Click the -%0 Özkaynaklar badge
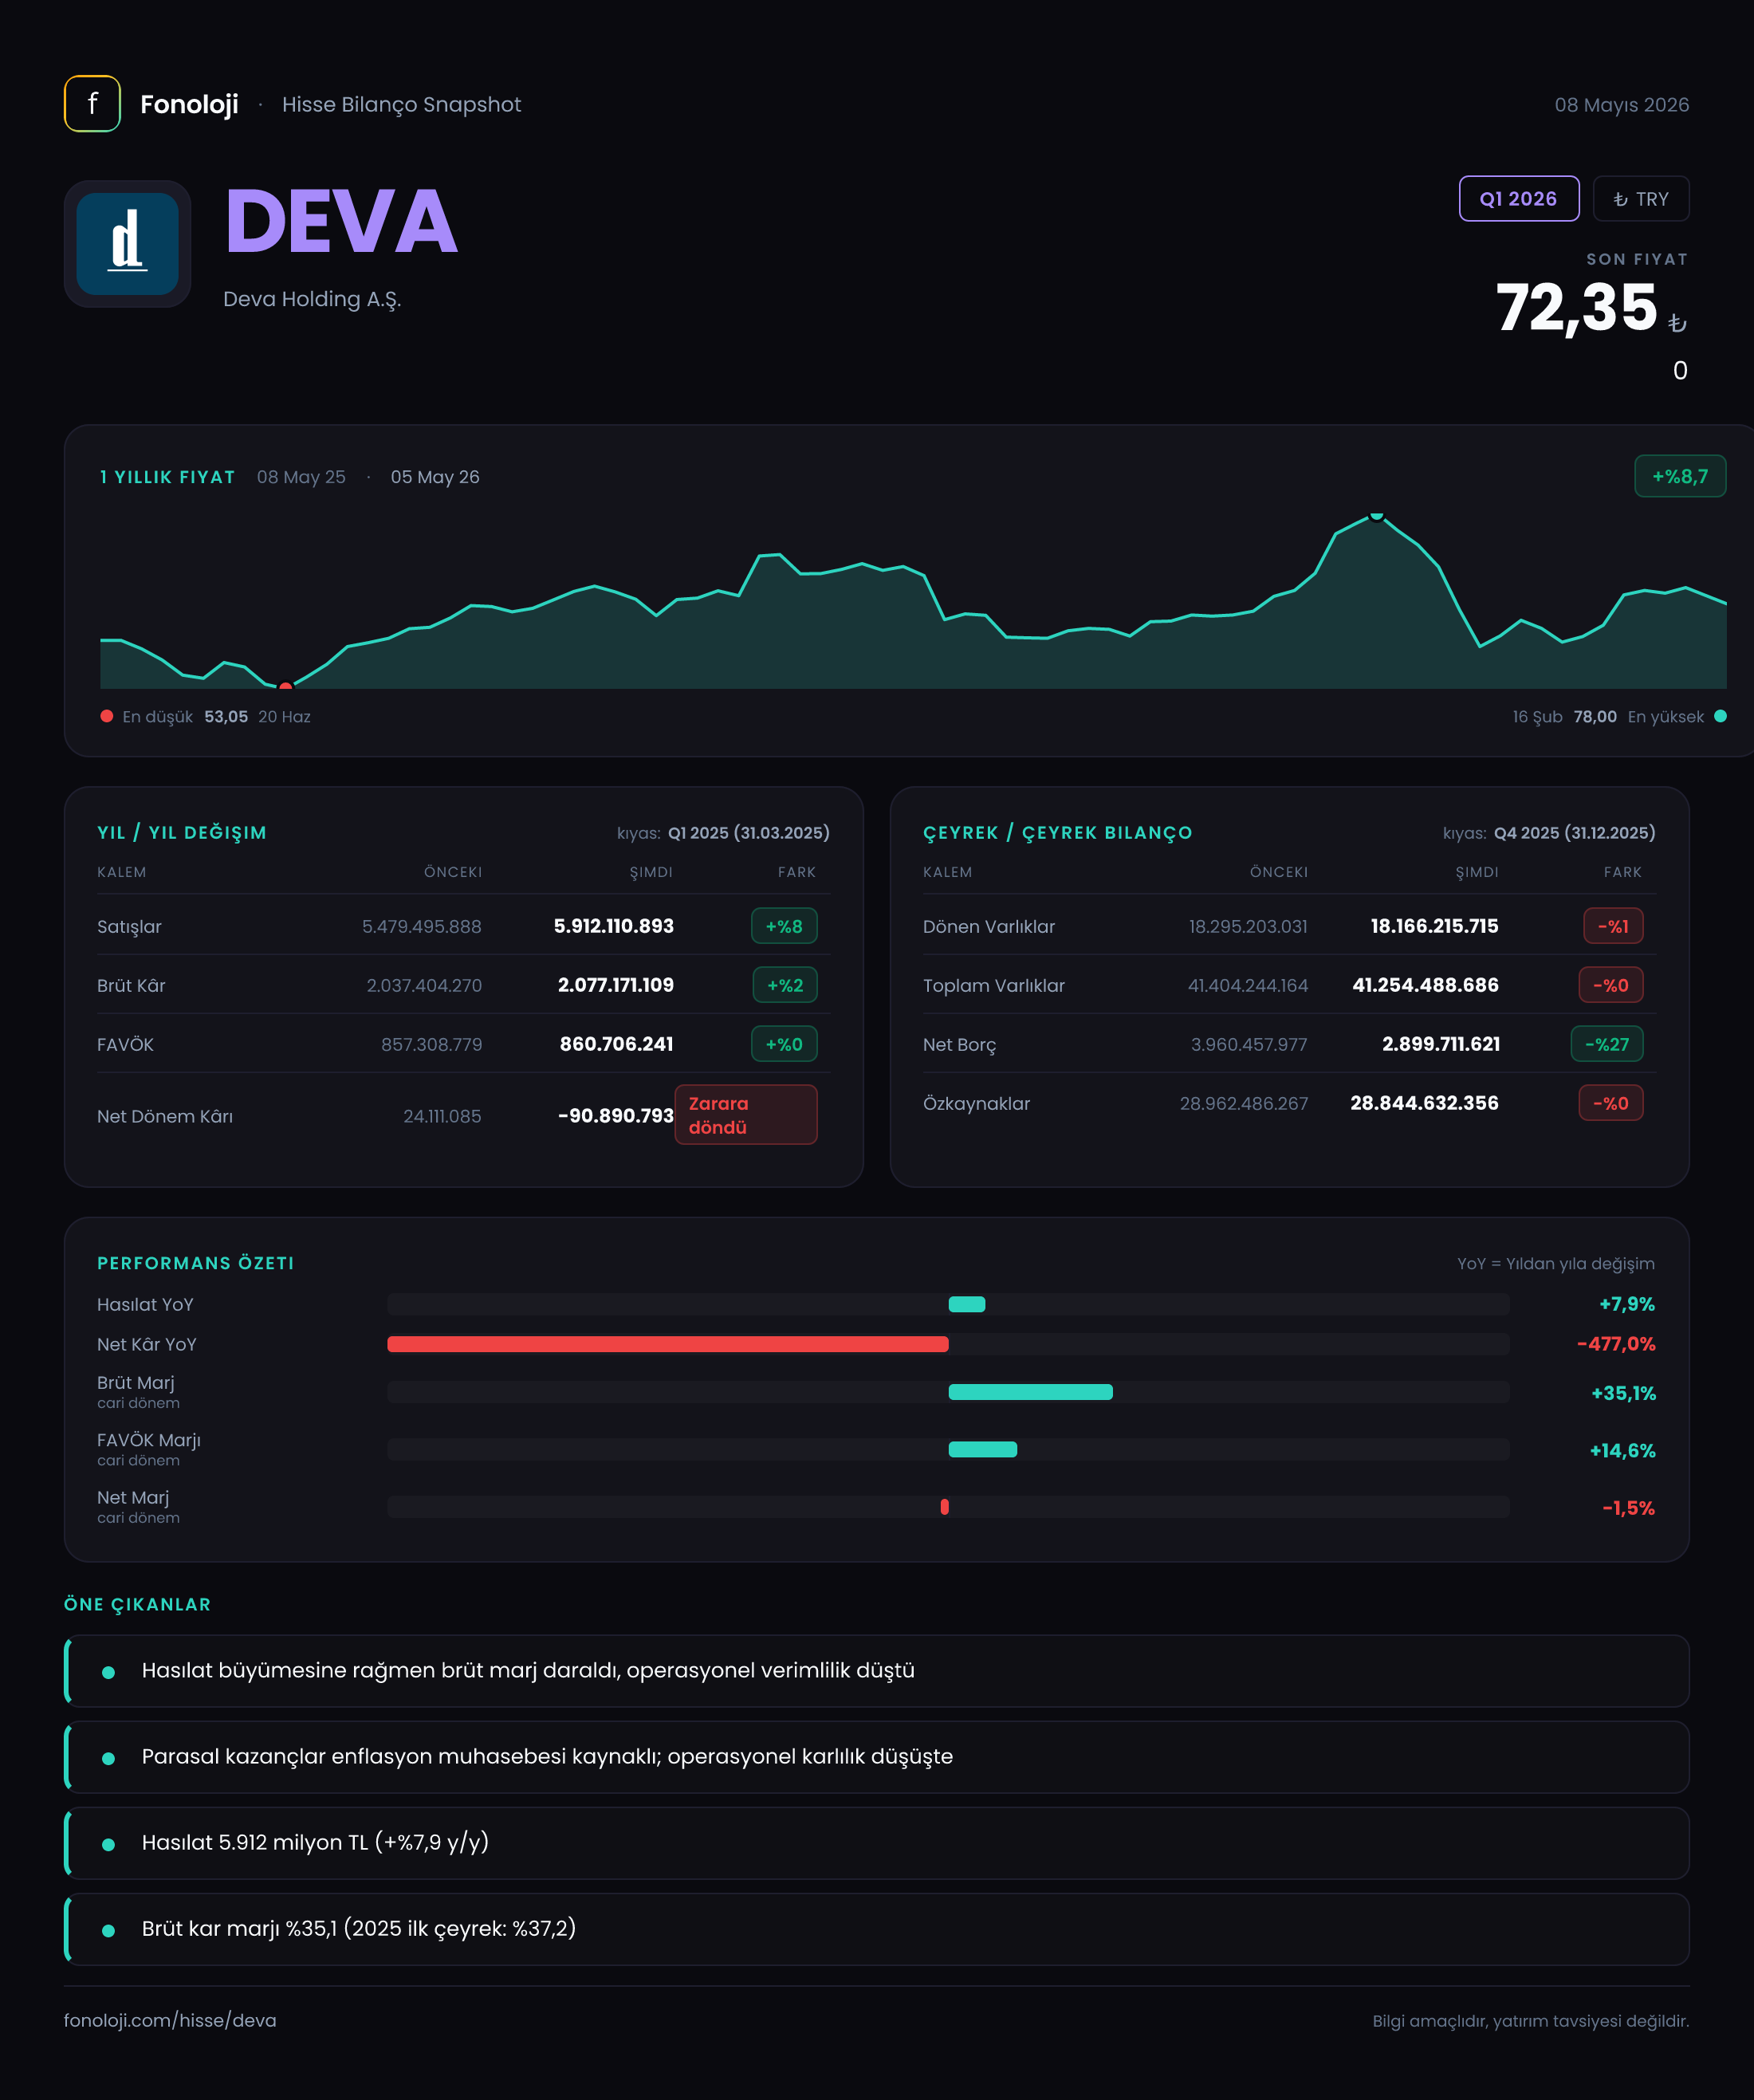This screenshot has width=1754, height=2100. coord(1611,1103)
